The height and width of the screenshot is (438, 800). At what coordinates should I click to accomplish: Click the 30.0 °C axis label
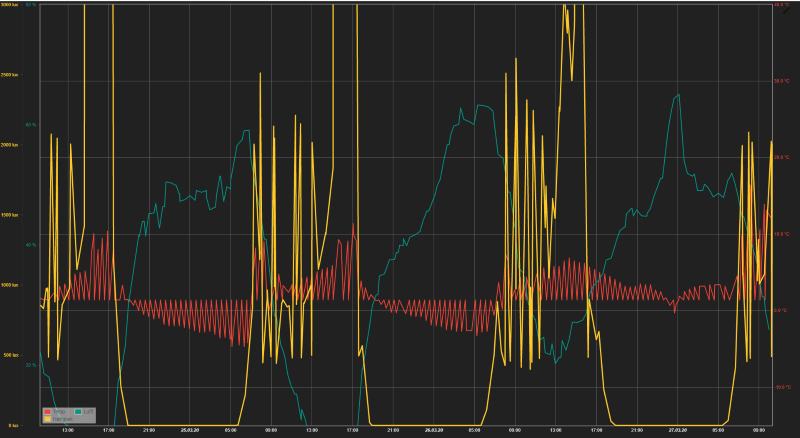click(x=782, y=81)
